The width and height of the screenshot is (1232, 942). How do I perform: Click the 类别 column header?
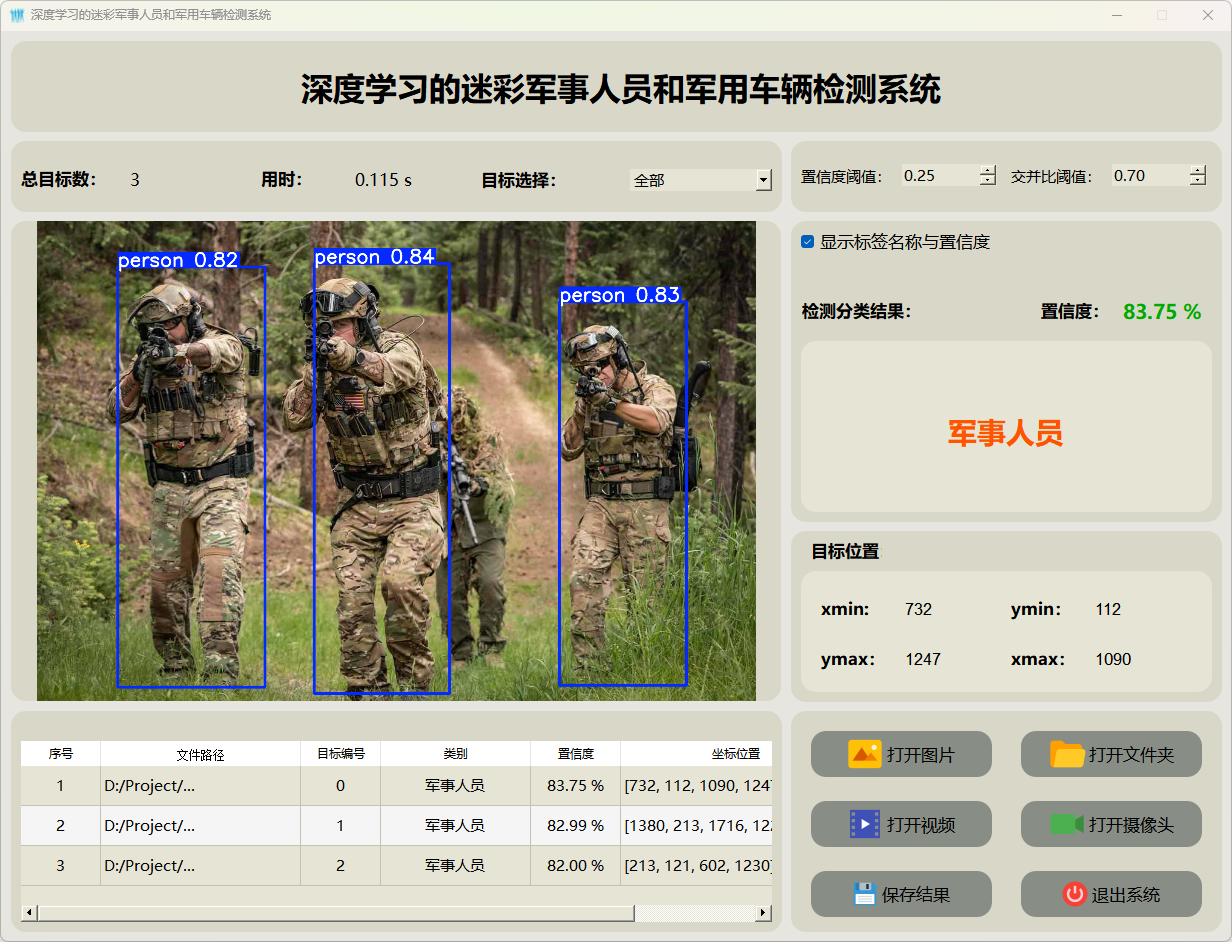(x=455, y=754)
